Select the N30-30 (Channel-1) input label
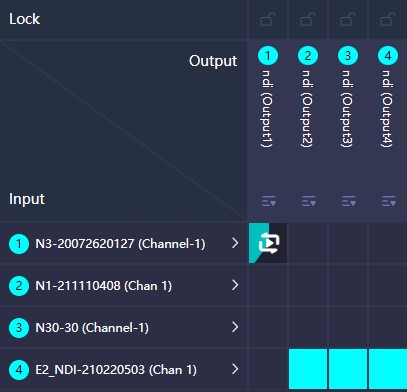This screenshot has width=407, height=392. click(92, 328)
